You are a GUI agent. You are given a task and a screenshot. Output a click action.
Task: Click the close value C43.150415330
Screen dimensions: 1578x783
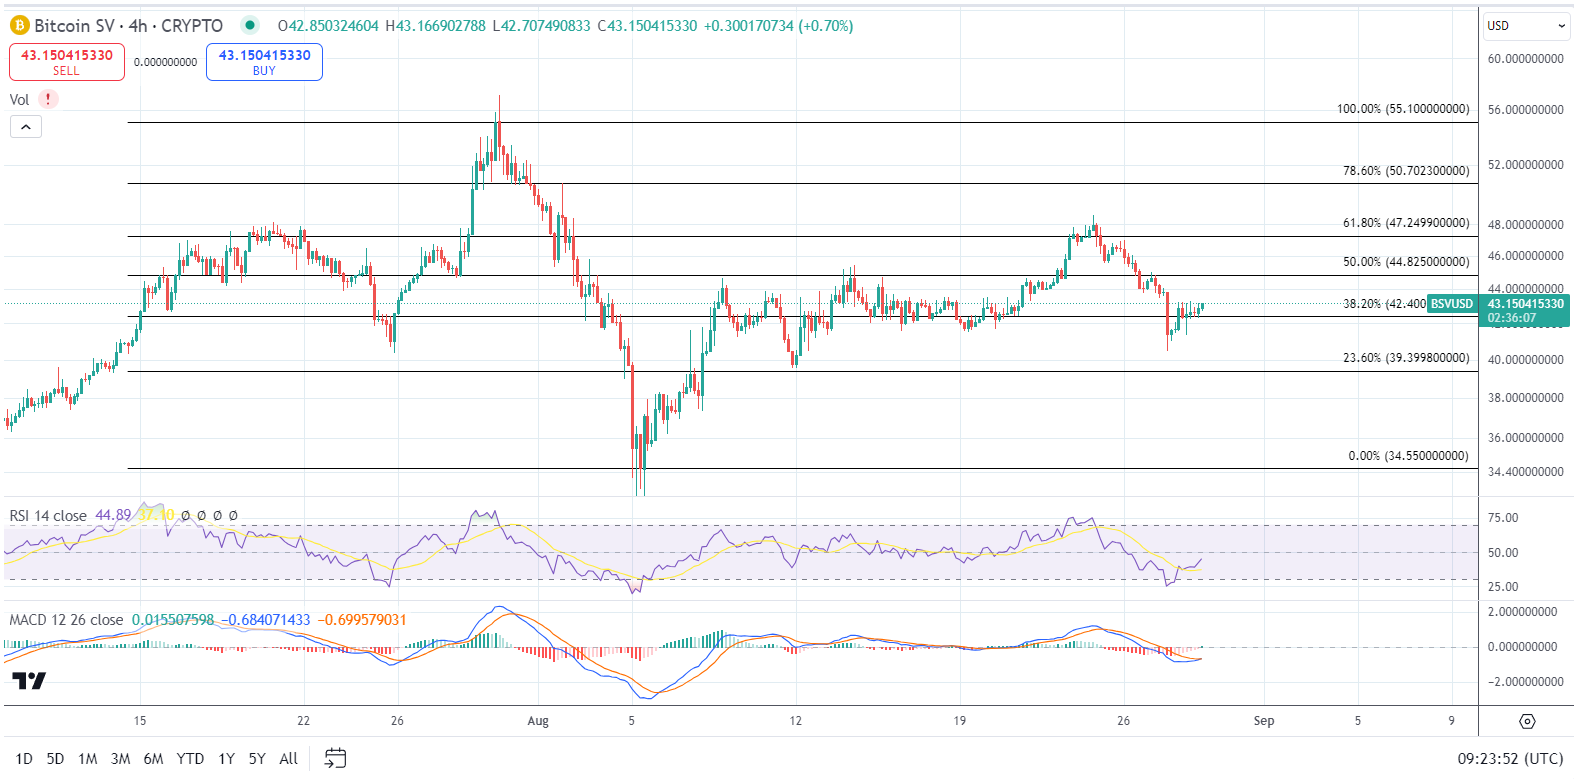[647, 26]
